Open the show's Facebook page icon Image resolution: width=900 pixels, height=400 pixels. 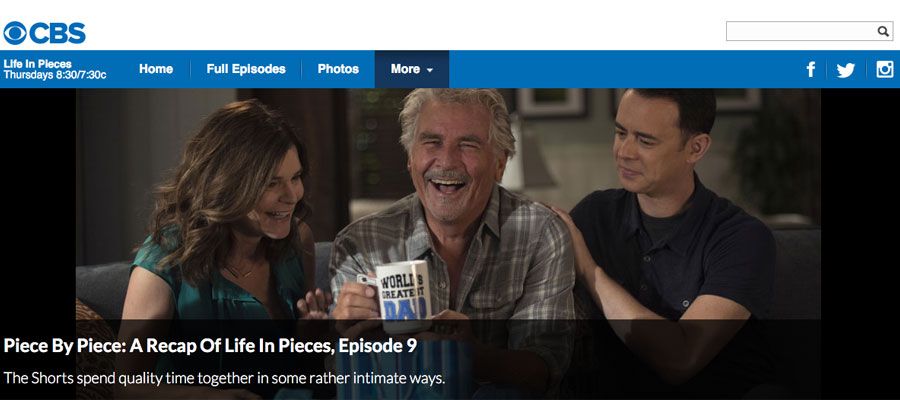(x=810, y=69)
